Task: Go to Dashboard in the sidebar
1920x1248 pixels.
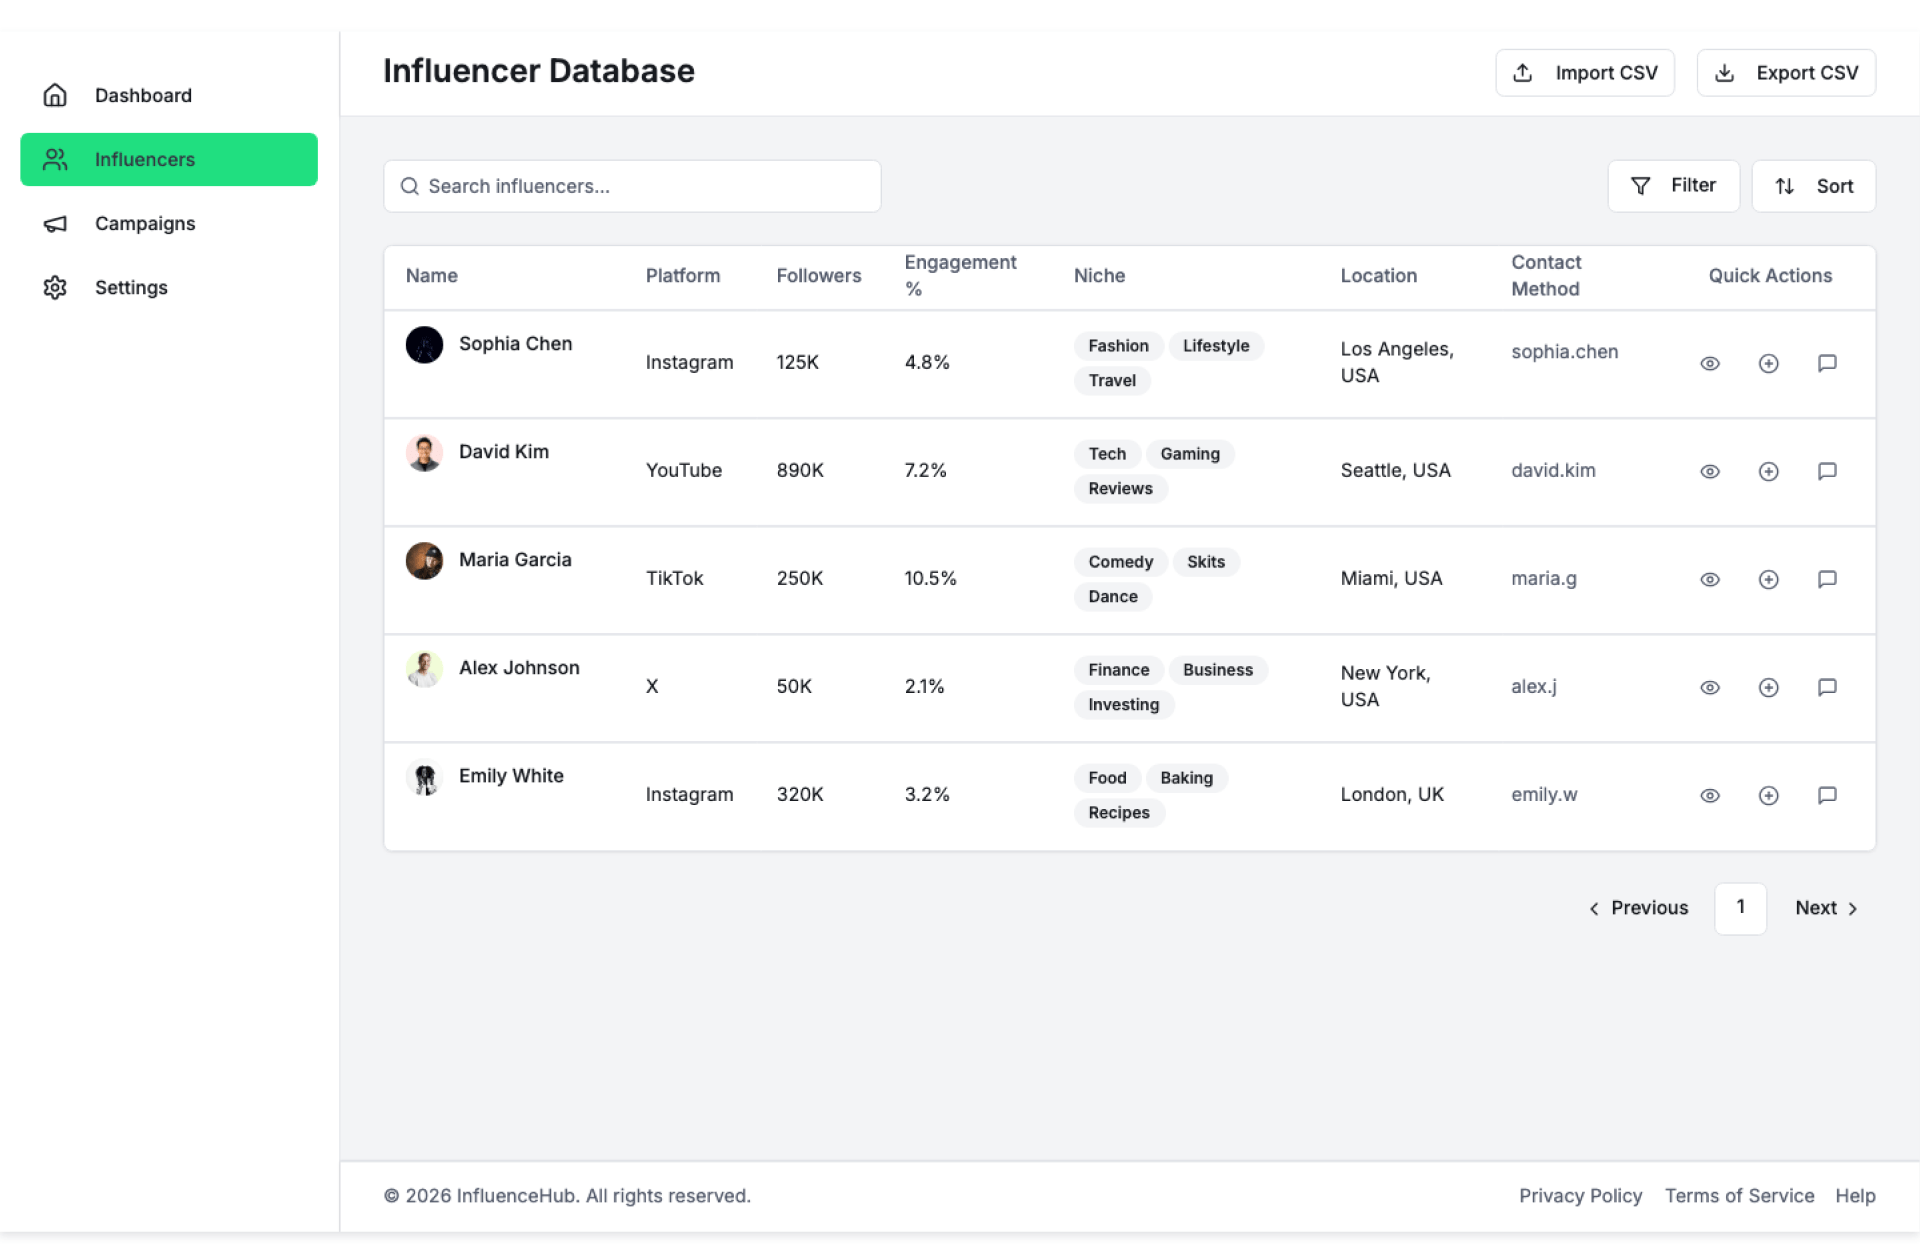Action: coord(143,96)
